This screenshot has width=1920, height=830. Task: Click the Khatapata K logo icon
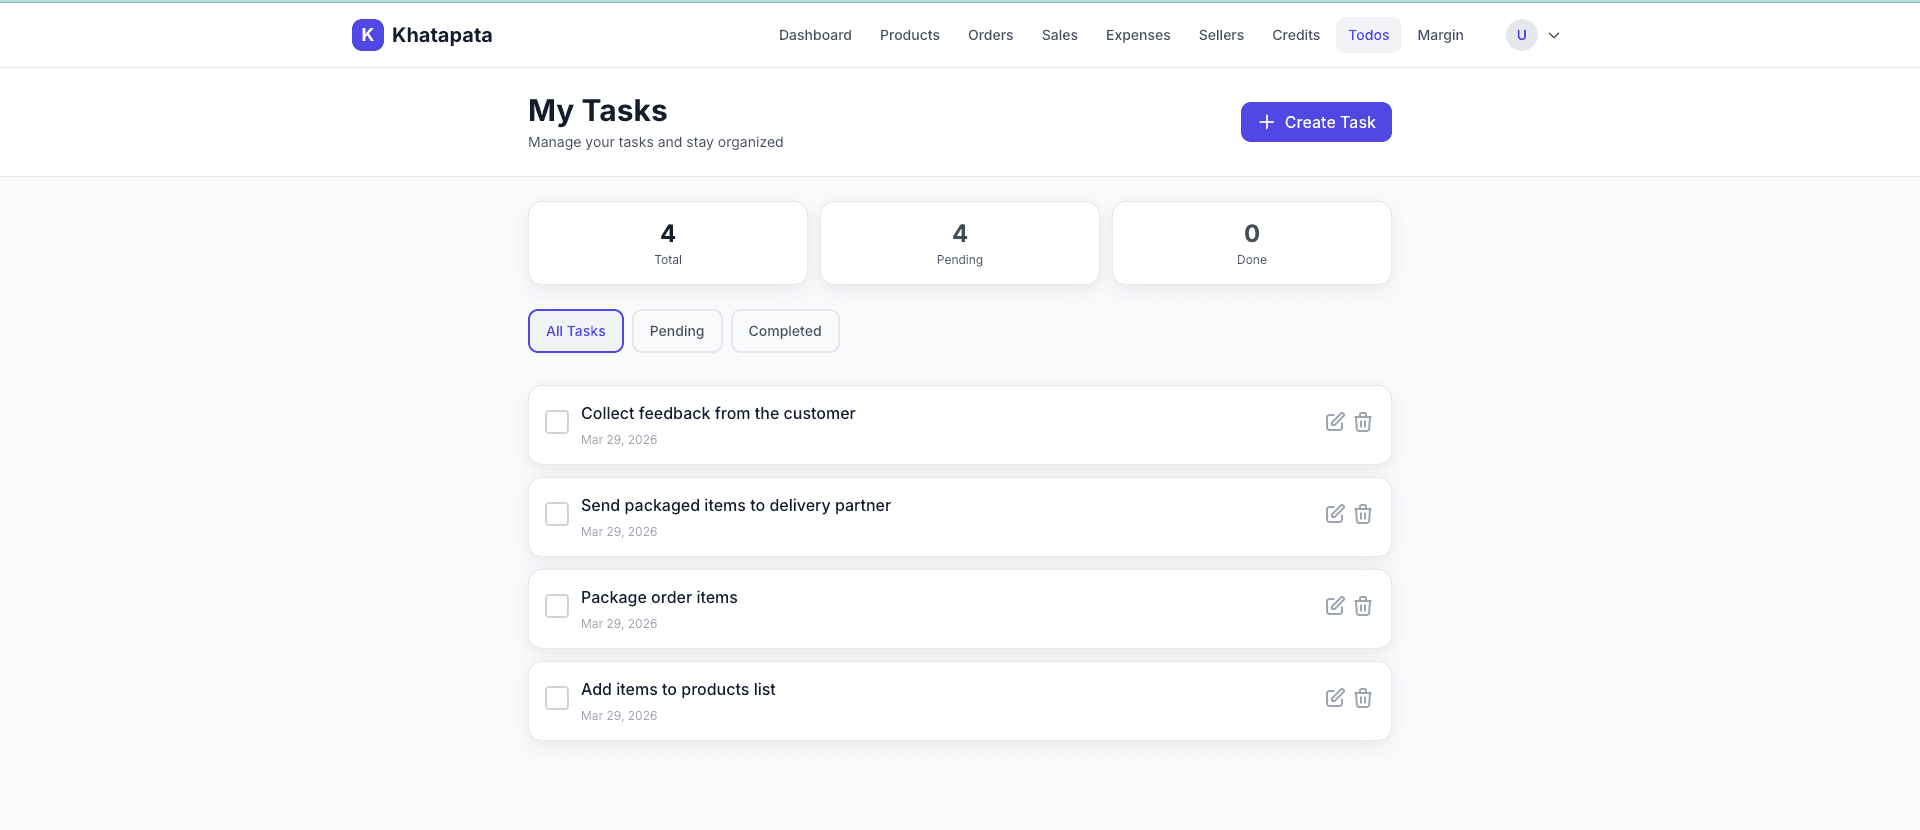tap(368, 35)
